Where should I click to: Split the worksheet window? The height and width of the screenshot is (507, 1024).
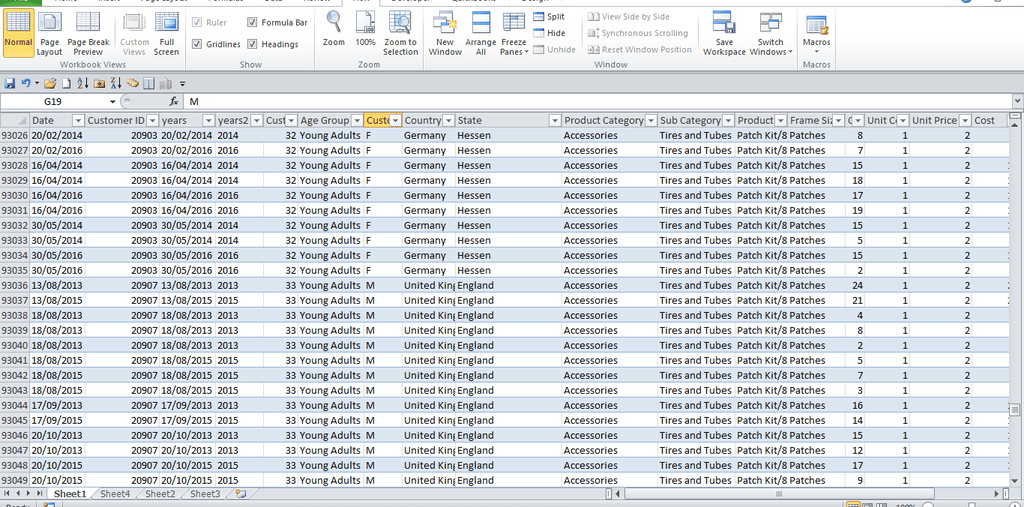(x=549, y=16)
